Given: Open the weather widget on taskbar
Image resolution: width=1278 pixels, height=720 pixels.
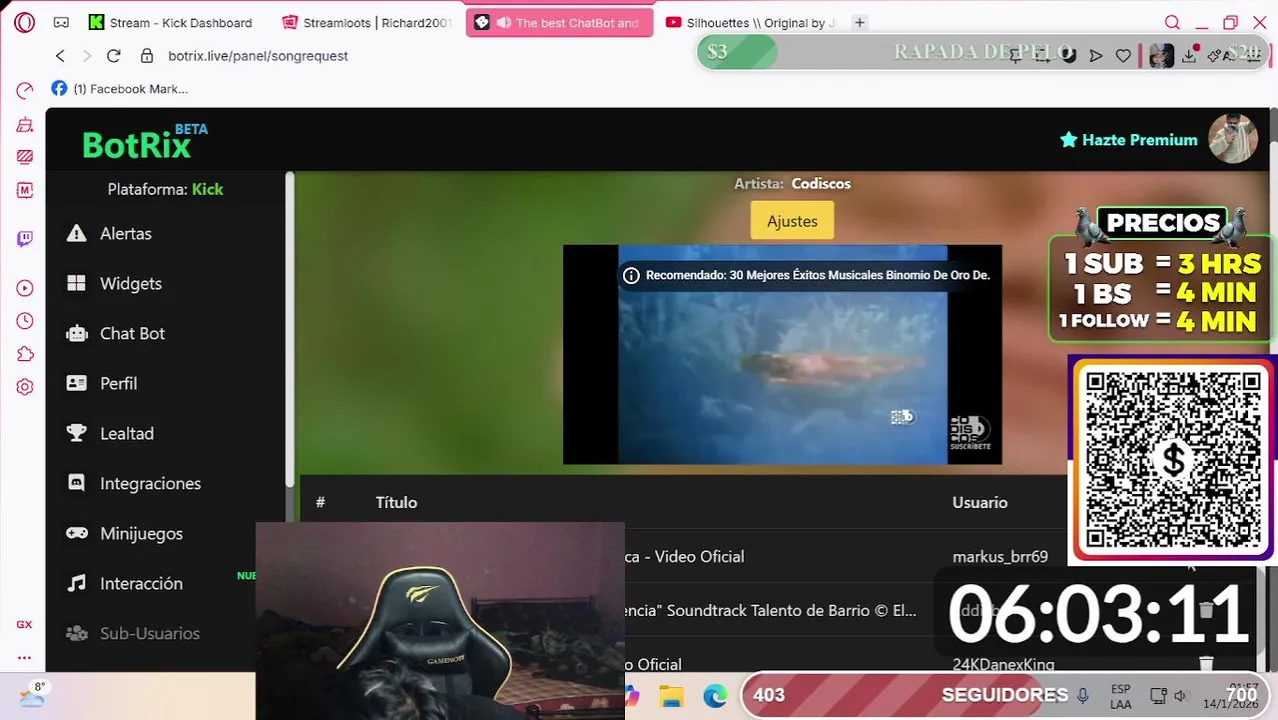Looking at the screenshot, I should coord(32,695).
